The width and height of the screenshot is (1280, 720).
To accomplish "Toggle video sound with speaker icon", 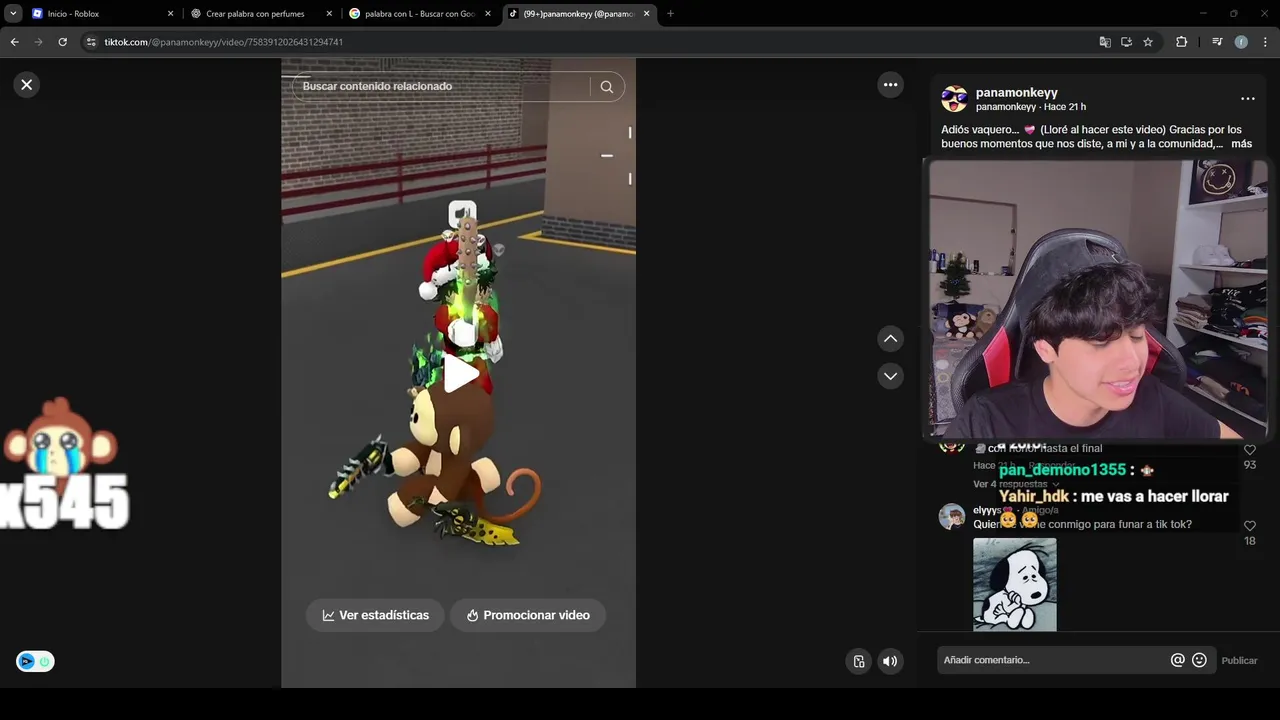I will click(x=890, y=661).
